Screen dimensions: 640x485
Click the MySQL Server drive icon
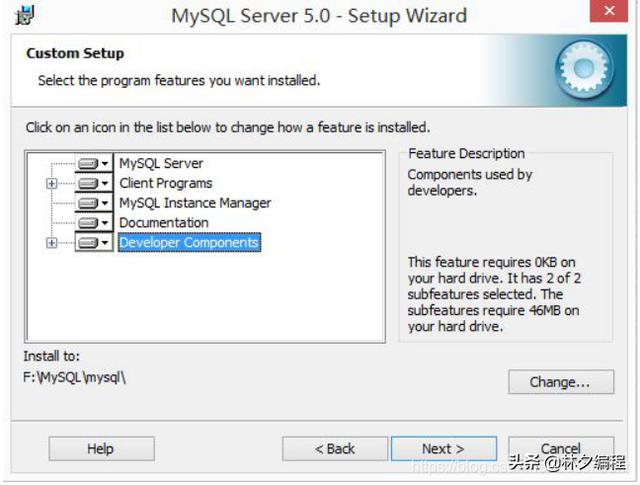point(88,164)
